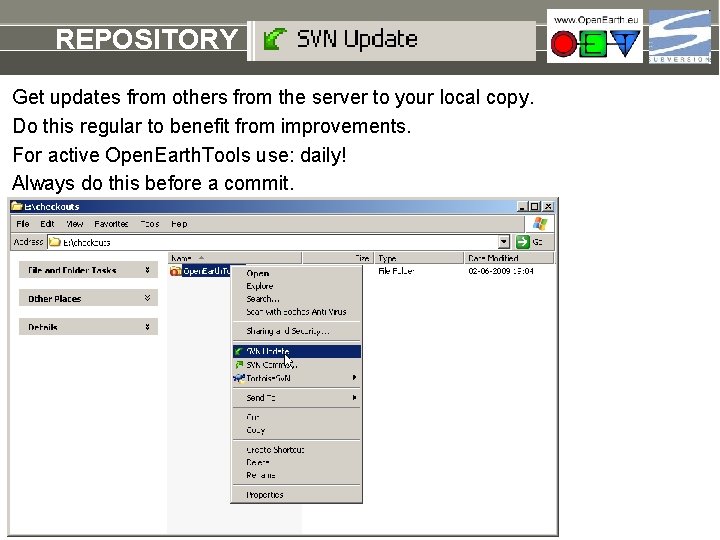Select Scan with Sophos Anti-Virus
The image size is (720, 540).
point(297,312)
